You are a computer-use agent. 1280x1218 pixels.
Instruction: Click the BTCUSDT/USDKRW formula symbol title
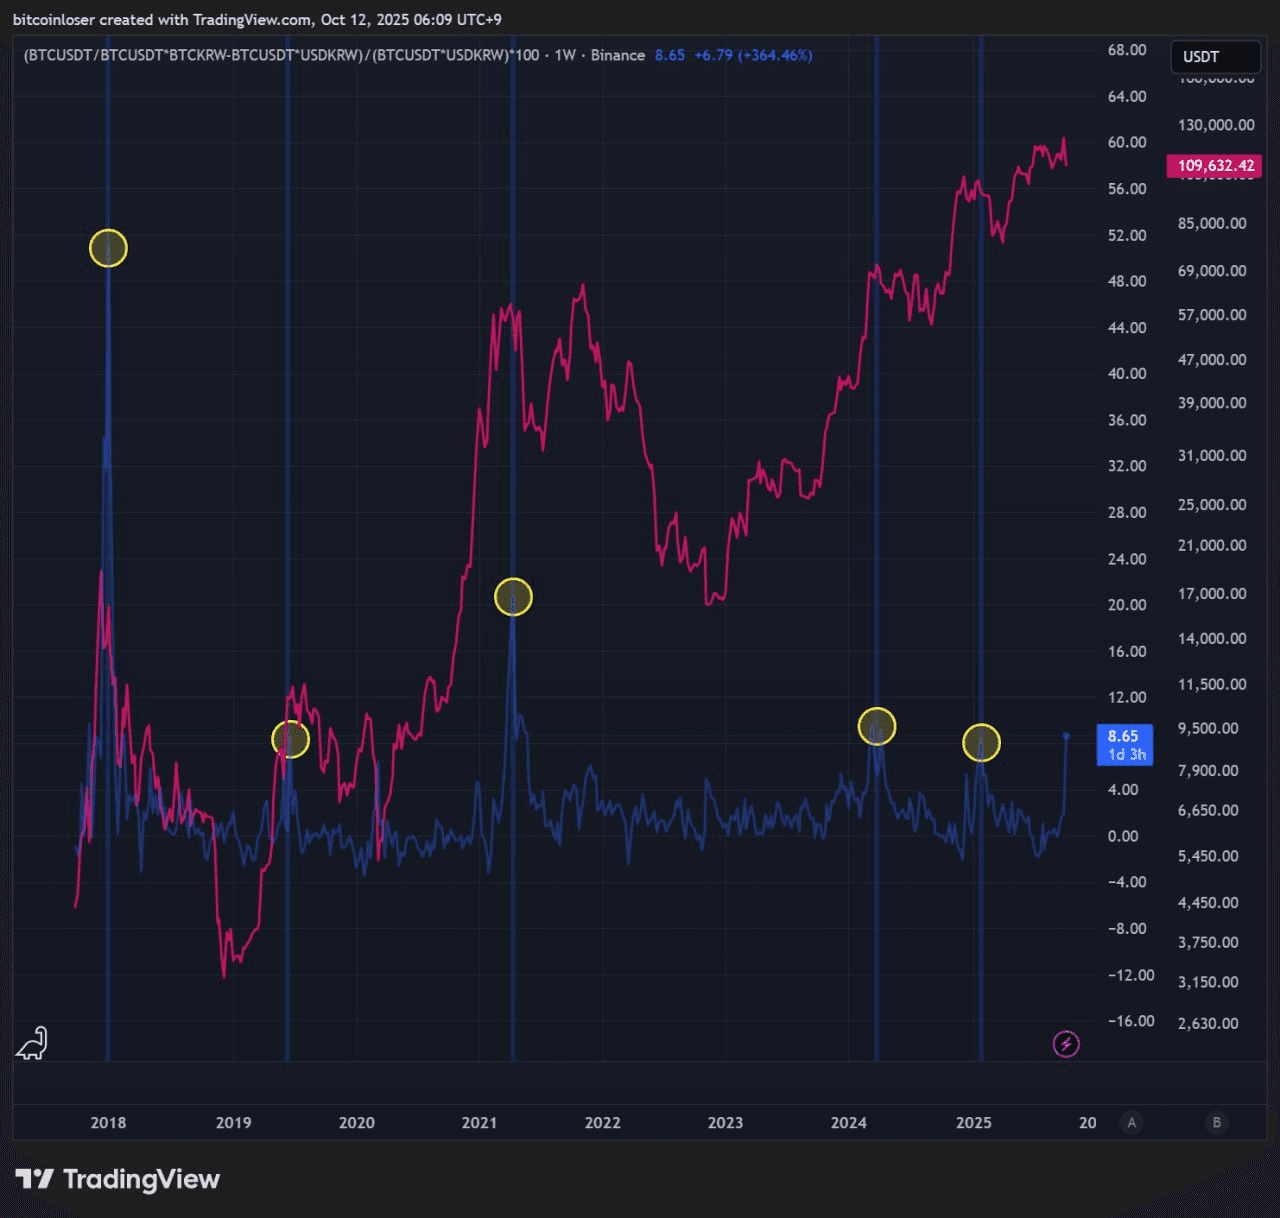[281, 55]
